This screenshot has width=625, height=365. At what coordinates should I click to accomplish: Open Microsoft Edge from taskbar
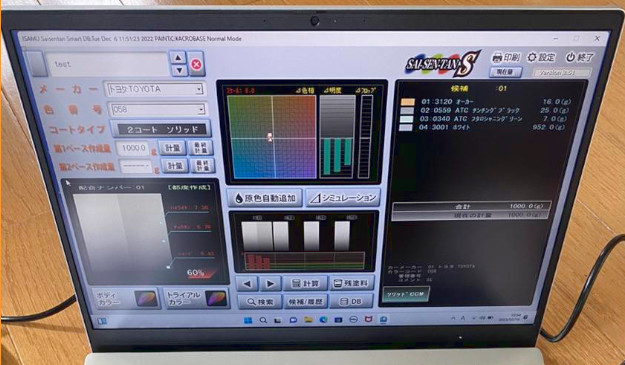click(x=323, y=320)
